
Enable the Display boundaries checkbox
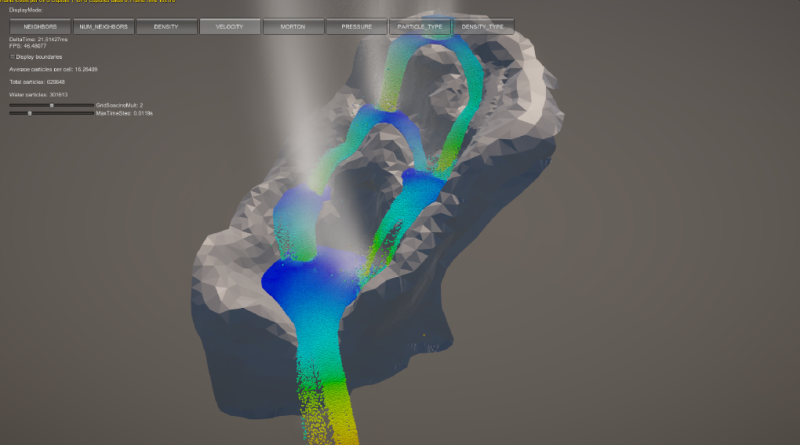[x=12, y=57]
